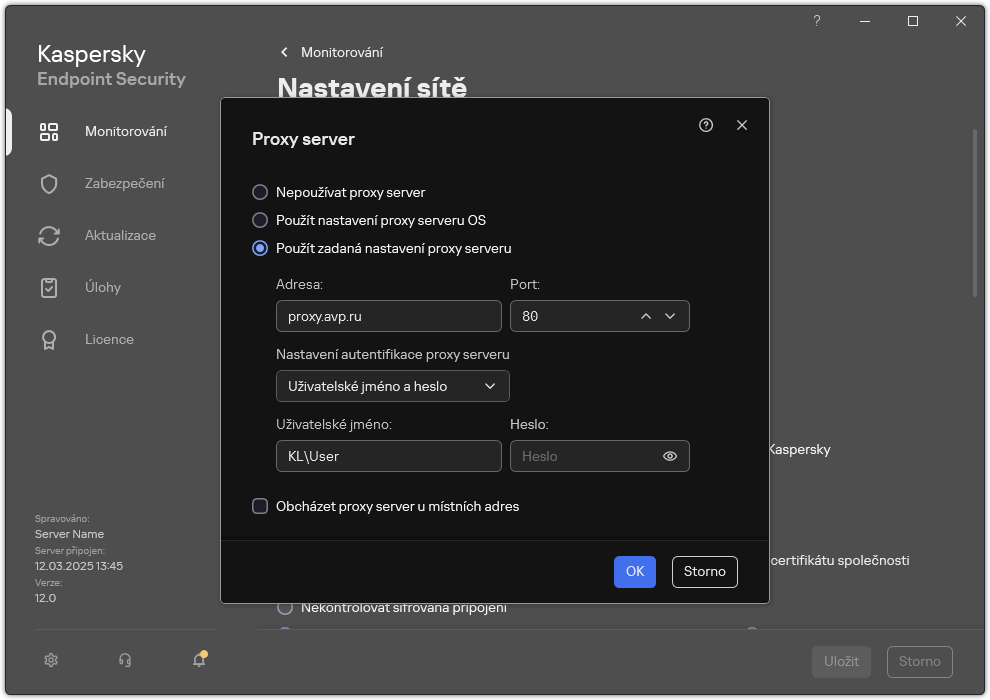Click the Úlohy tasks icon

[x=49, y=287]
